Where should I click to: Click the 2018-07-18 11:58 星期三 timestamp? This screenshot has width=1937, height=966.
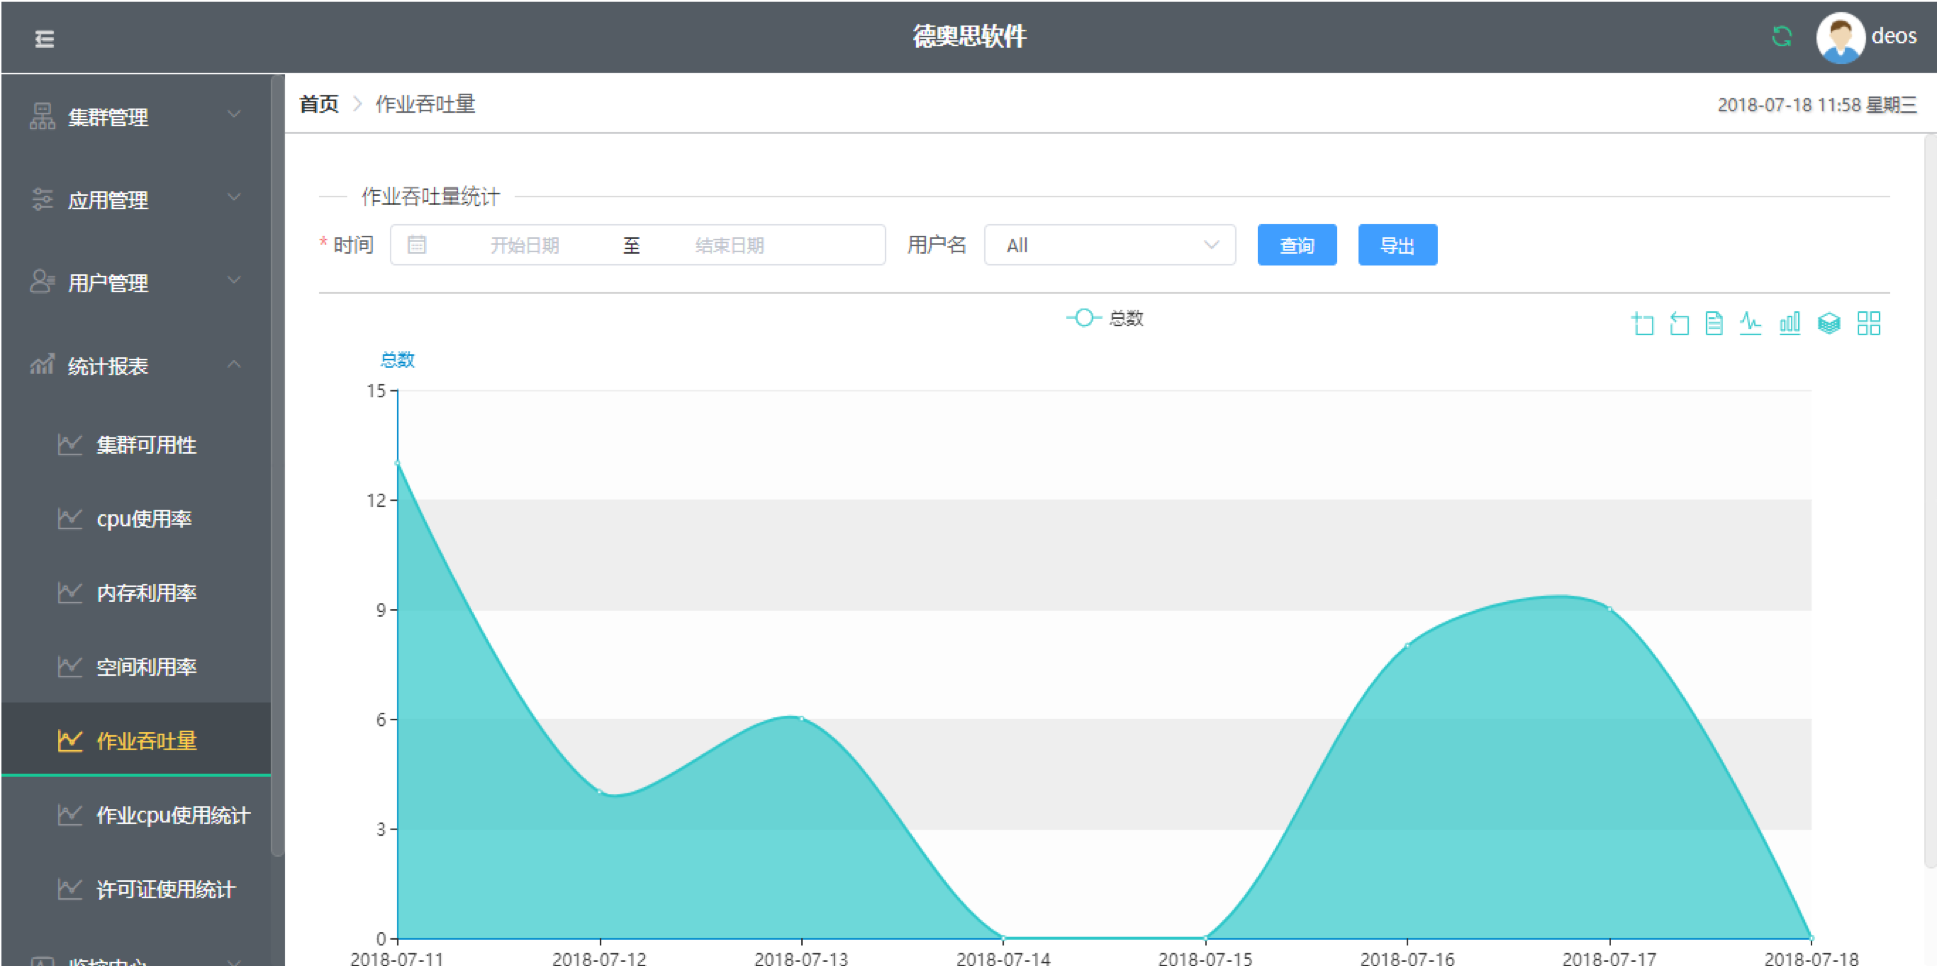tap(1817, 105)
